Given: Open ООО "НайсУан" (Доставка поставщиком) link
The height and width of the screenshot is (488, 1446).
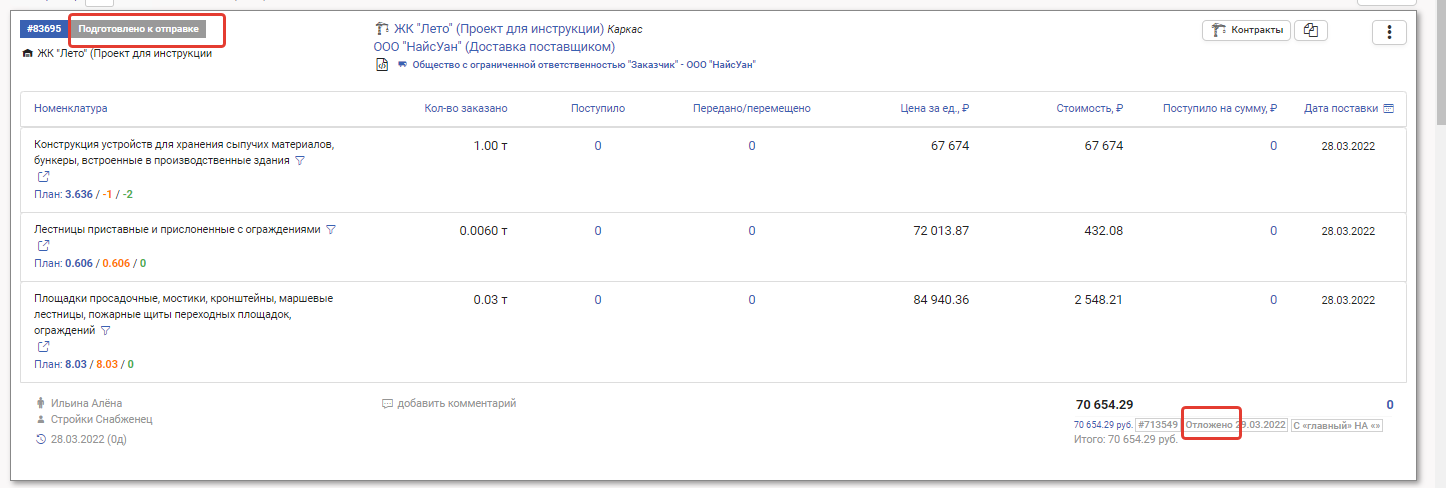Looking at the screenshot, I should click(494, 47).
